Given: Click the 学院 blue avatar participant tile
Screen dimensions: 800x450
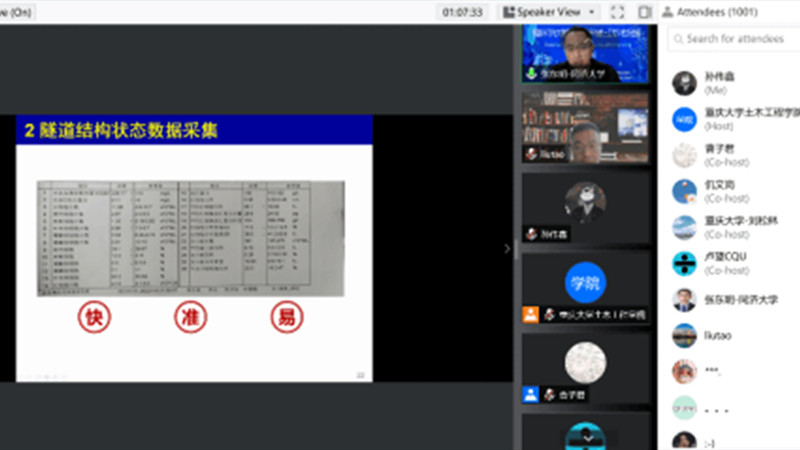Looking at the screenshot, I should click(585, 288).
